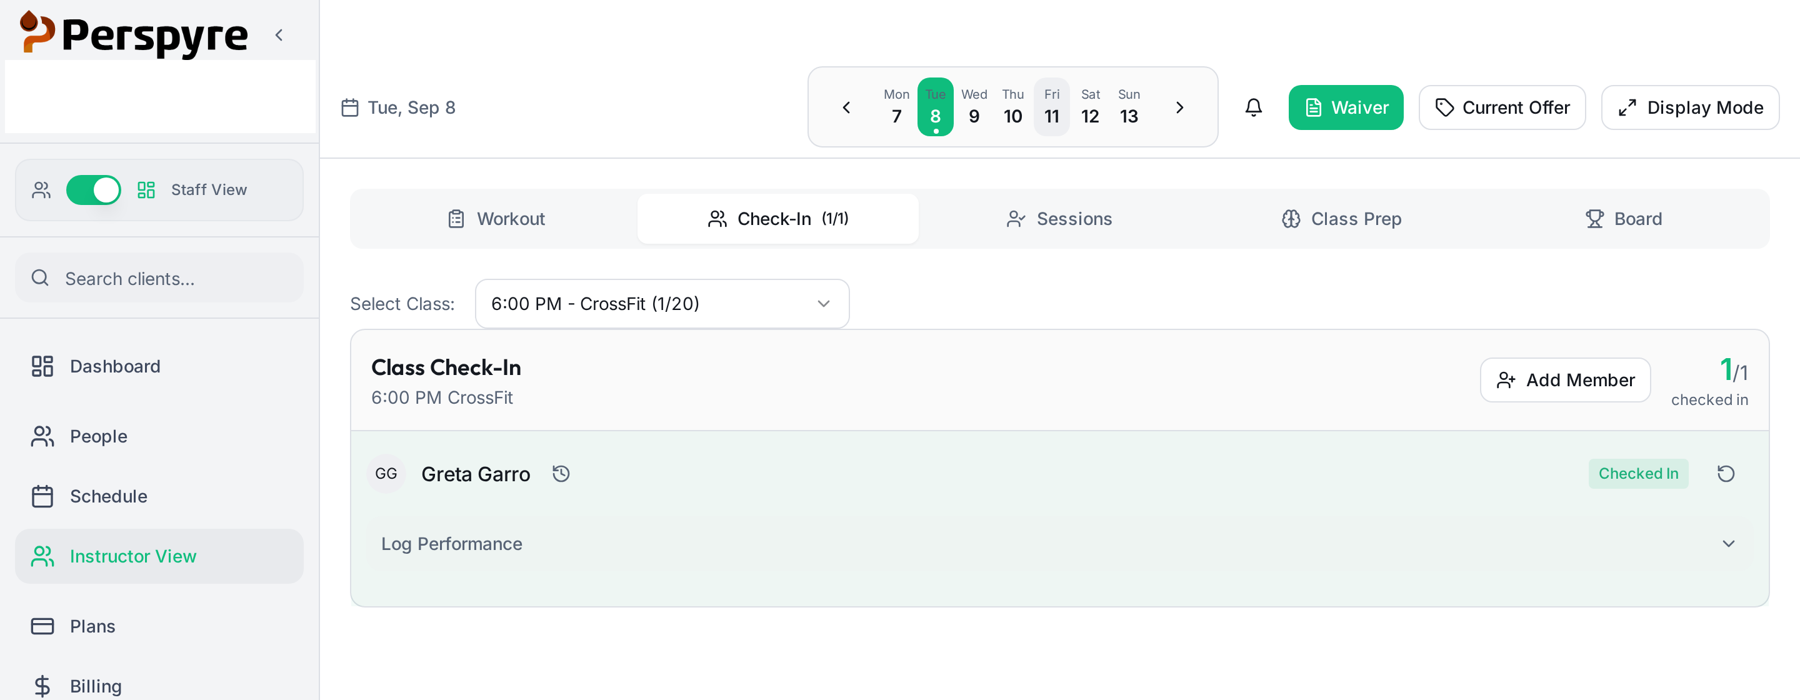This screenshot has width=1800, height=700.
Task: Open the Select Class dropdown
Action: (662, 304)
